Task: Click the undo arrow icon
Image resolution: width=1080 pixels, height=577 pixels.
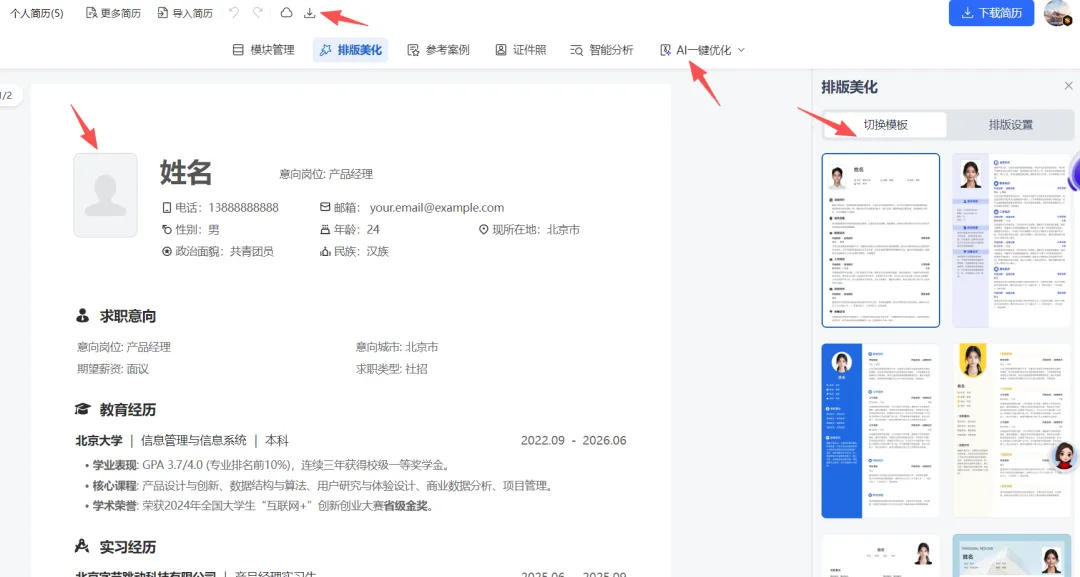Action: (x=234, y=12)
